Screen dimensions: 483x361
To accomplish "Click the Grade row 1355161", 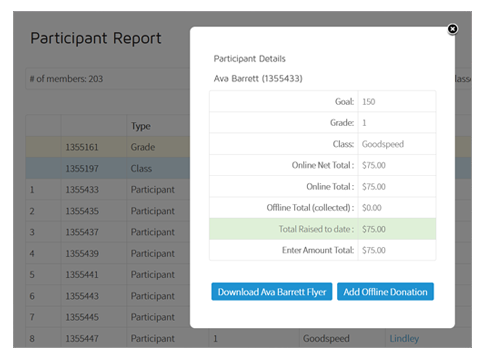I will 108,147.
